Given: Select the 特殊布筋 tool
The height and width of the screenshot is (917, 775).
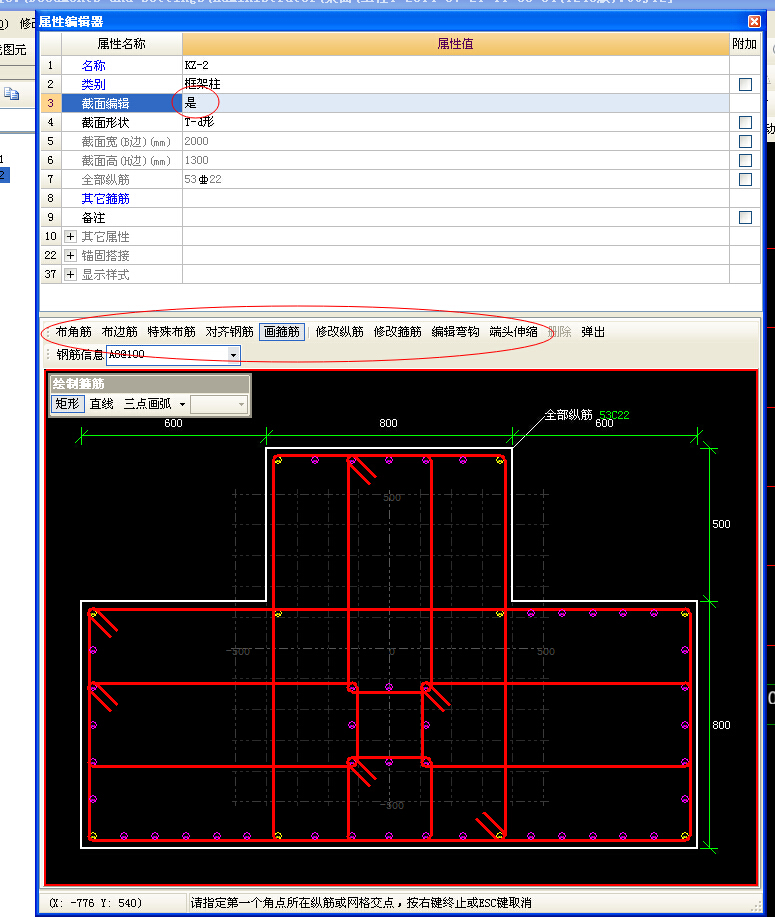Looking at the screenshot, I should click(172, 332).
